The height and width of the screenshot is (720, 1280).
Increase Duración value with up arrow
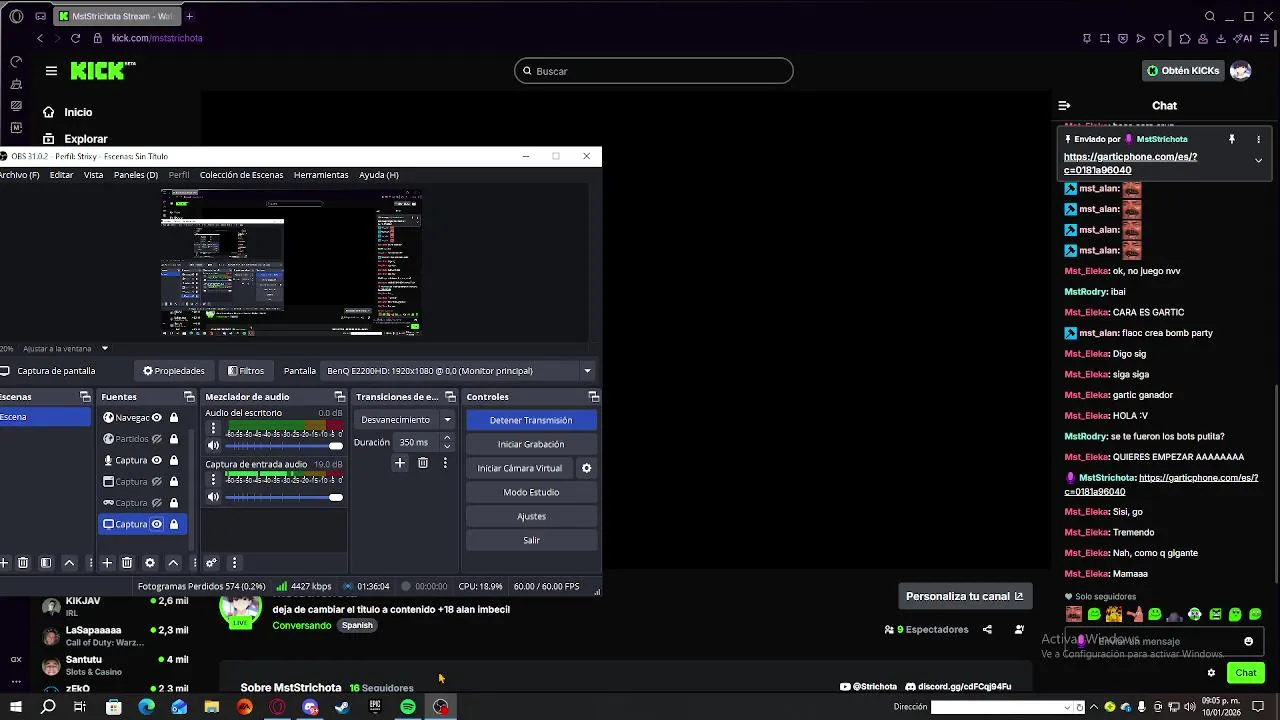(x=446, y=438)
